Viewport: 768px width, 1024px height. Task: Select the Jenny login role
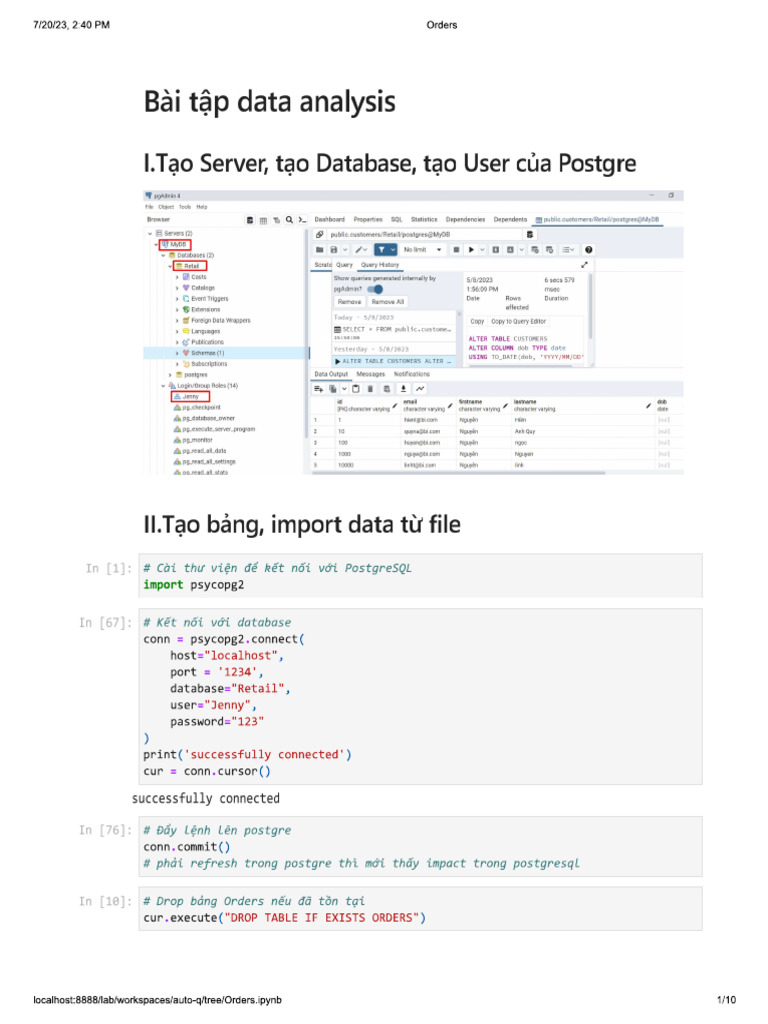click(x=190, y=397)
